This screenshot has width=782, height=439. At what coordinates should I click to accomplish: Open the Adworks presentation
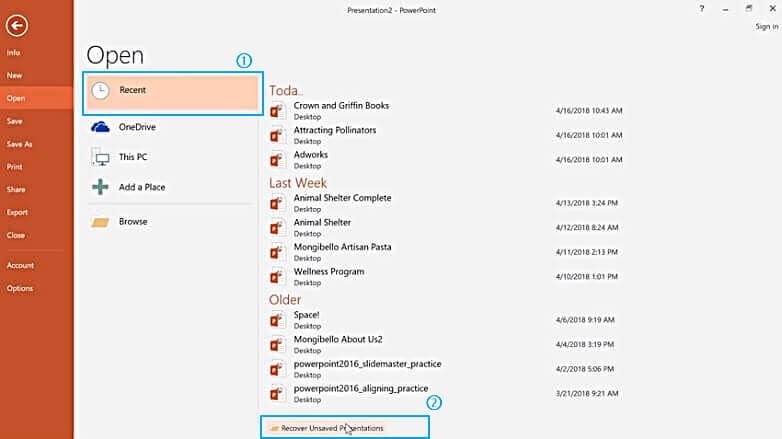(310, 155)
